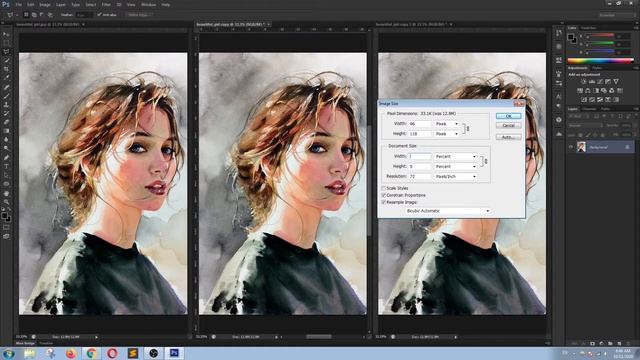The height and width of the screenshot is (360, 640).
Task: Open the Filter menu
Action: click(x=106, y=4)
